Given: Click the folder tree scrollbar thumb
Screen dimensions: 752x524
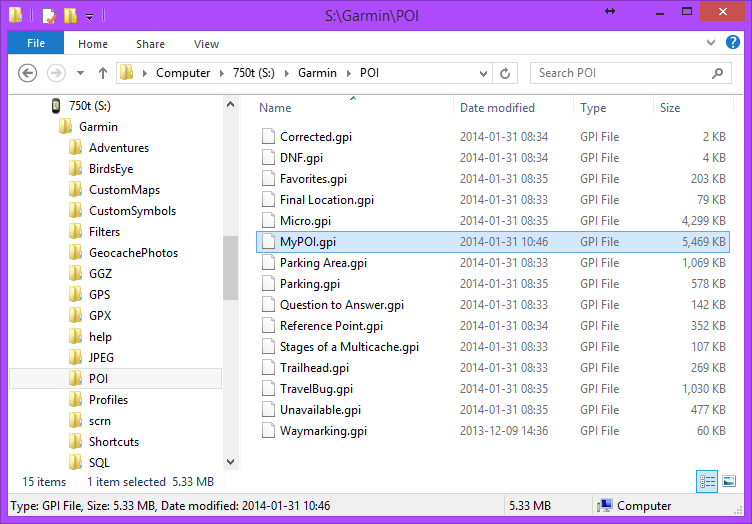Looking at the screenshot, I should coord(230,267).
